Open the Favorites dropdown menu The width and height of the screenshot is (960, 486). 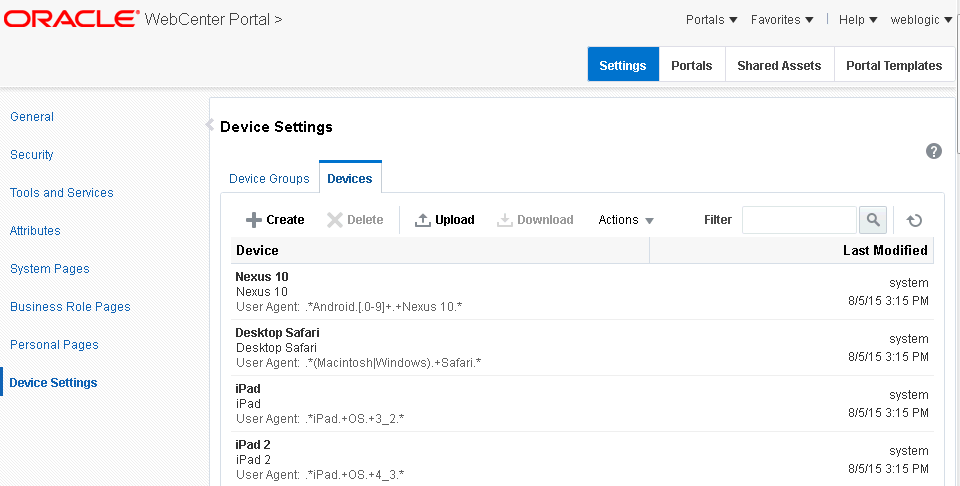(x=782, y=20)
